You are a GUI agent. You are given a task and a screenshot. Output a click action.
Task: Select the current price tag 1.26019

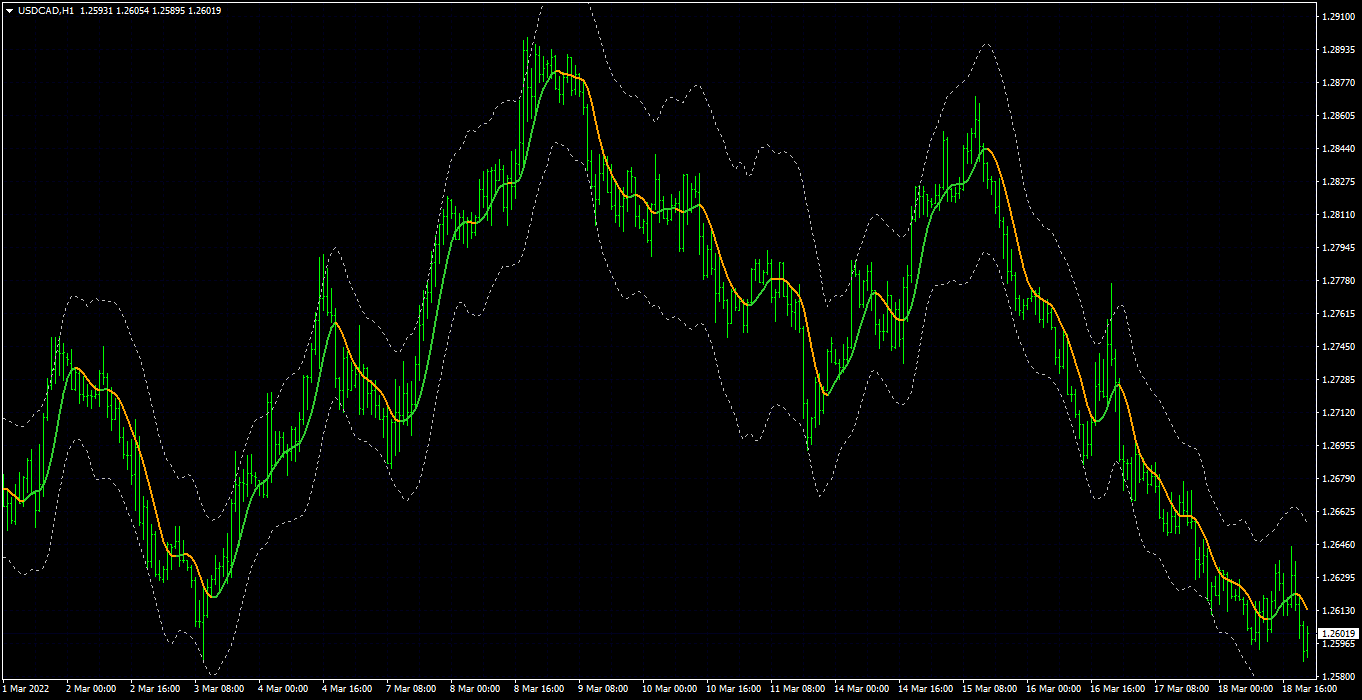[x=1339, y=633]
